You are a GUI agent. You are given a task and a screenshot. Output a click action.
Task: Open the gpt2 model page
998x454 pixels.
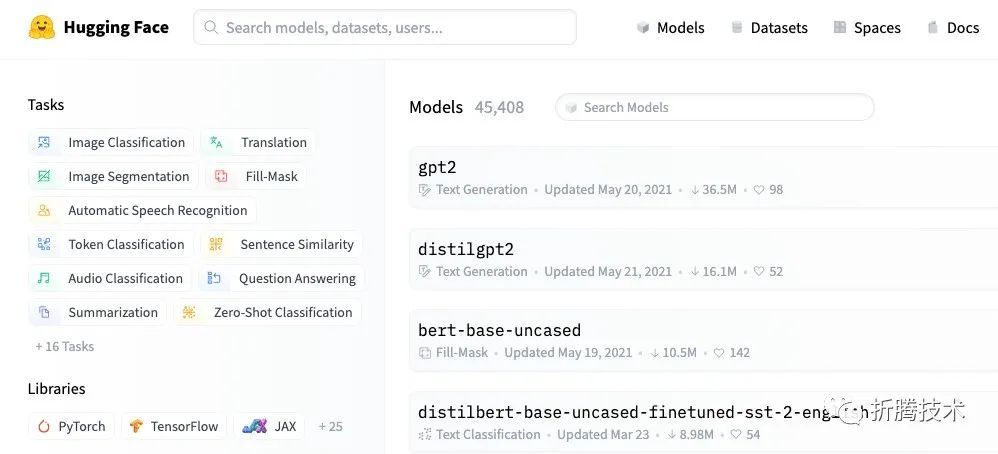coord(437,167)
